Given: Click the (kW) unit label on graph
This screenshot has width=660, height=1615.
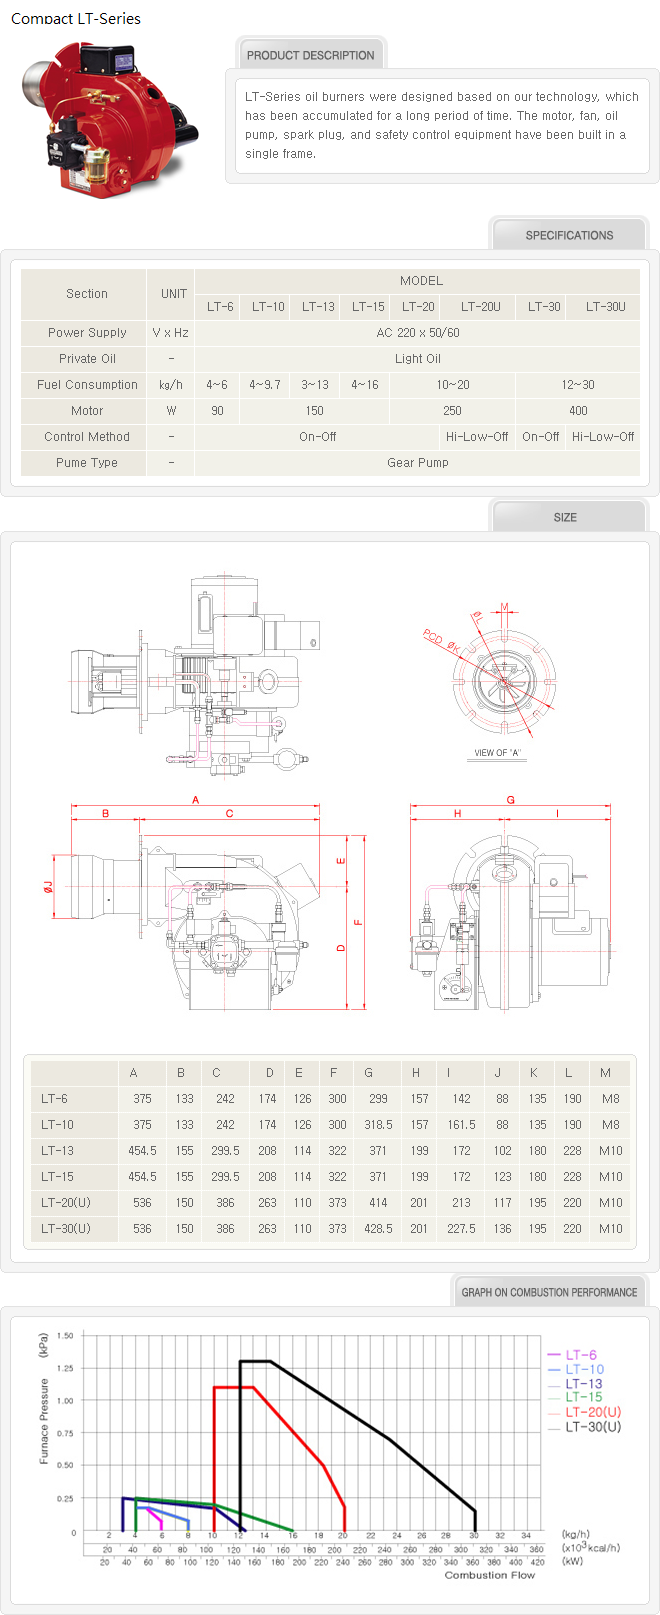Looking at the screenshot, I should (574, 1561).
